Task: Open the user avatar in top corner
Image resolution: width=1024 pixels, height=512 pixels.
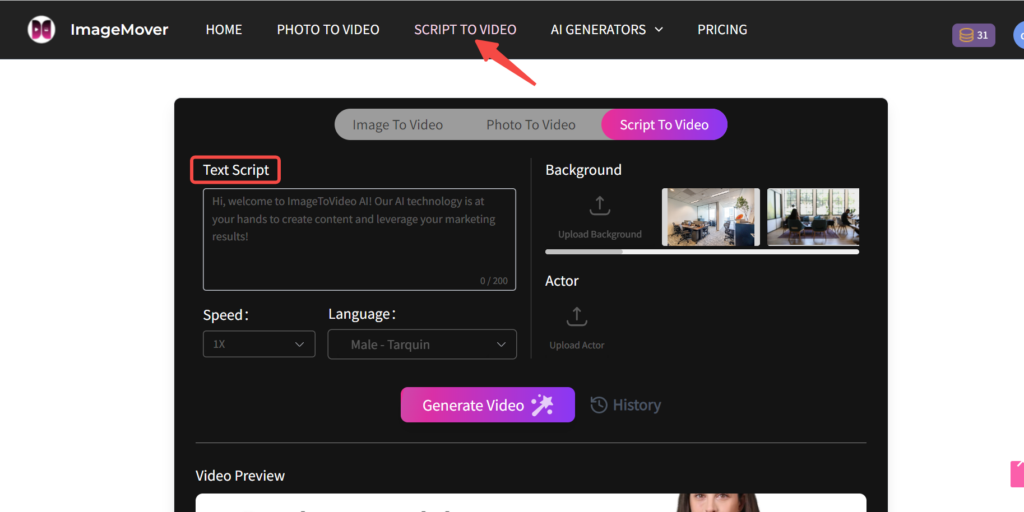Action: click(1019, 35)
